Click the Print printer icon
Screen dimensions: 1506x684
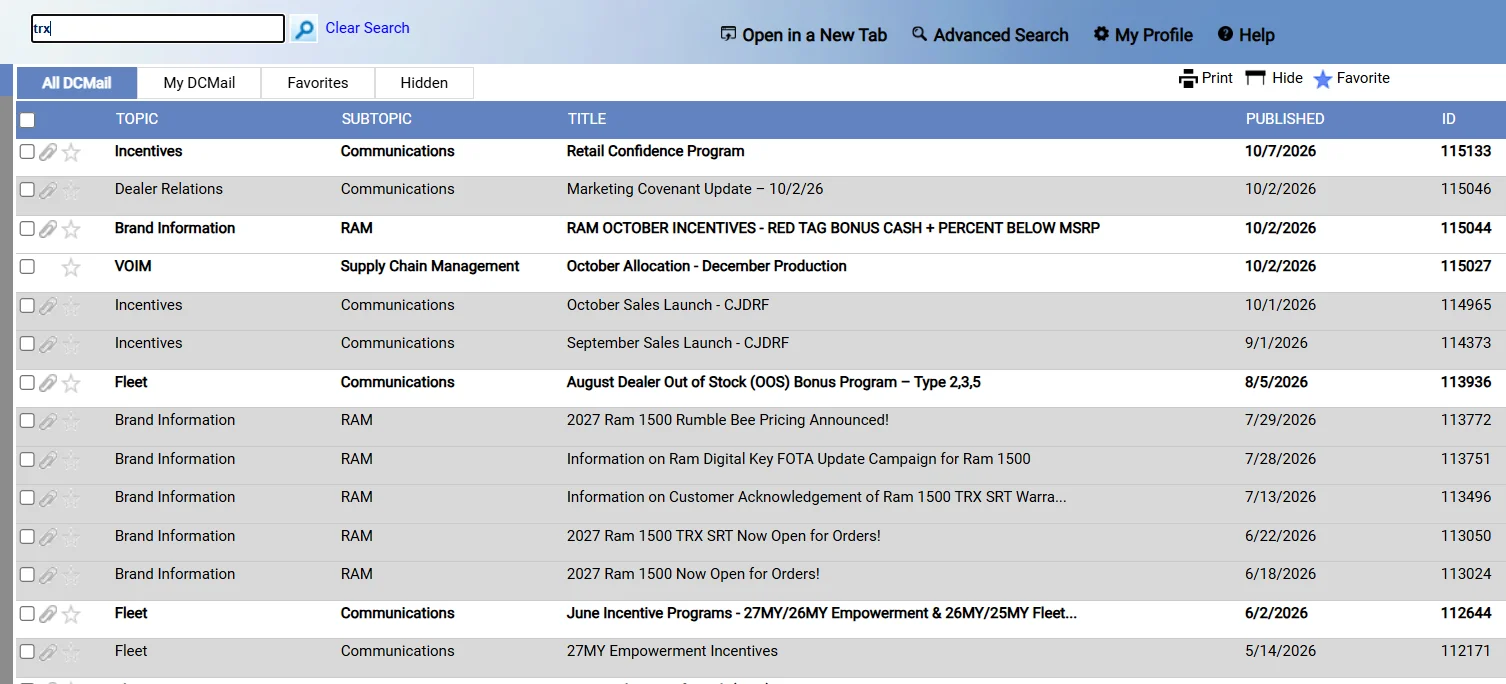[x=1188, y=79]
